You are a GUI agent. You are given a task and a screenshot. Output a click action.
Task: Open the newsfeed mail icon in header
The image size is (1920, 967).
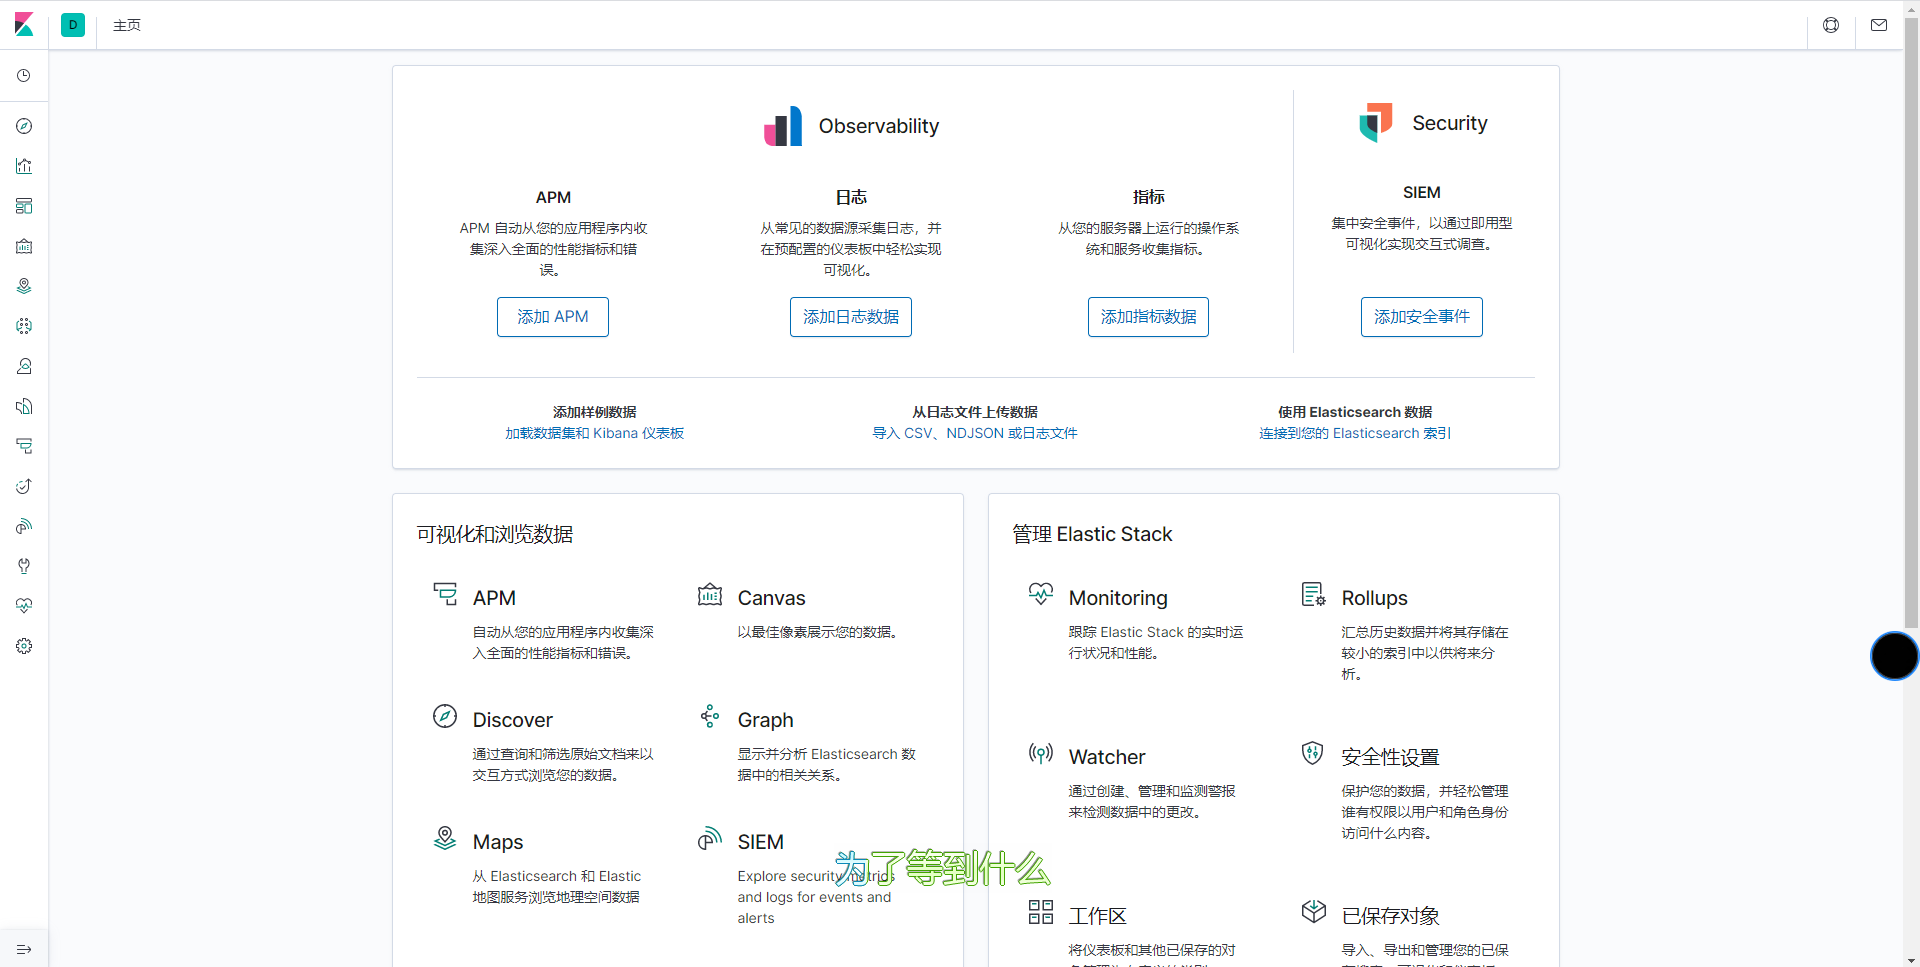click(1879, 25)
